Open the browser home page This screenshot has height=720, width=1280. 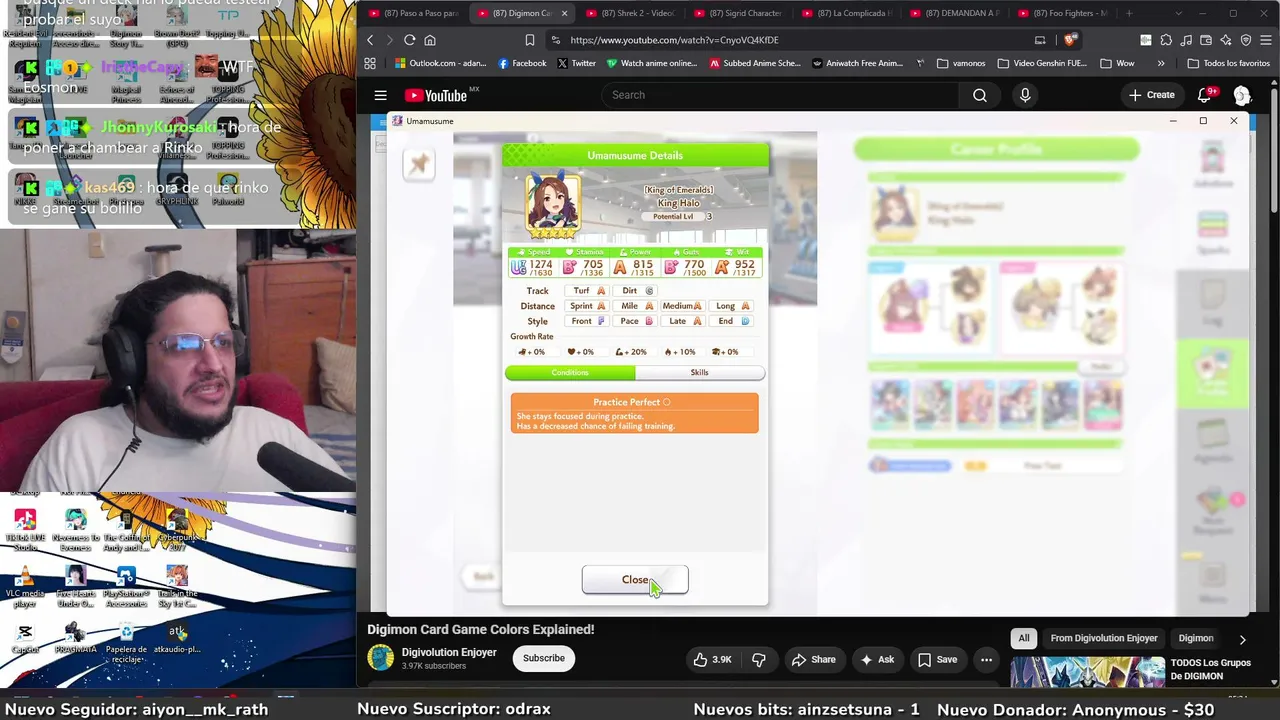click(x=430, y=40)
